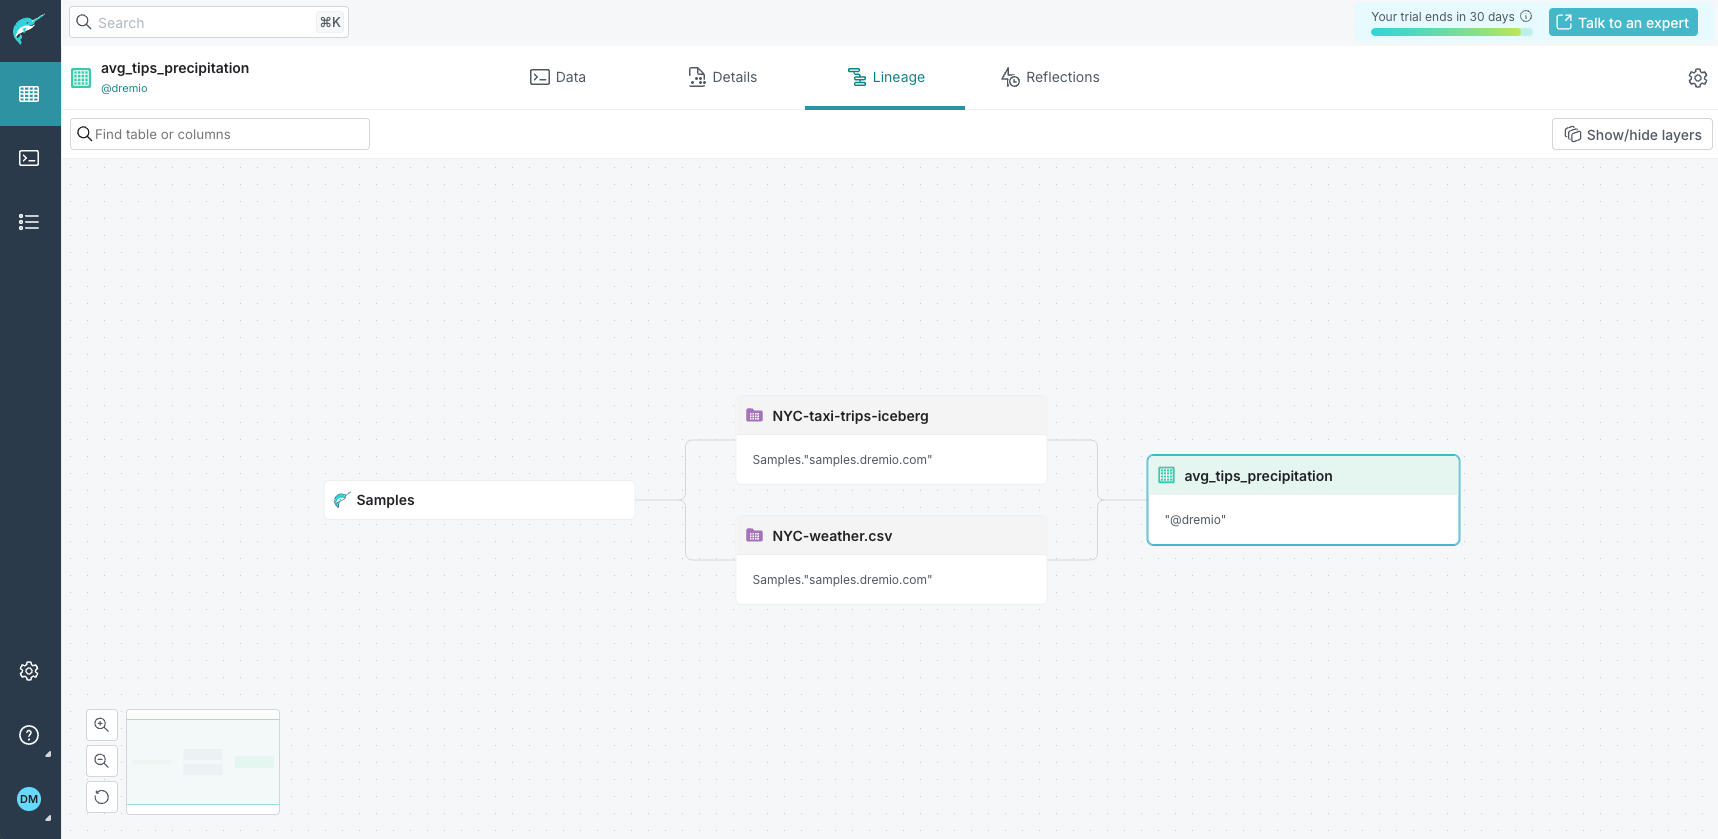Expand the Help menu in sidebar

(x=29, y=735)
